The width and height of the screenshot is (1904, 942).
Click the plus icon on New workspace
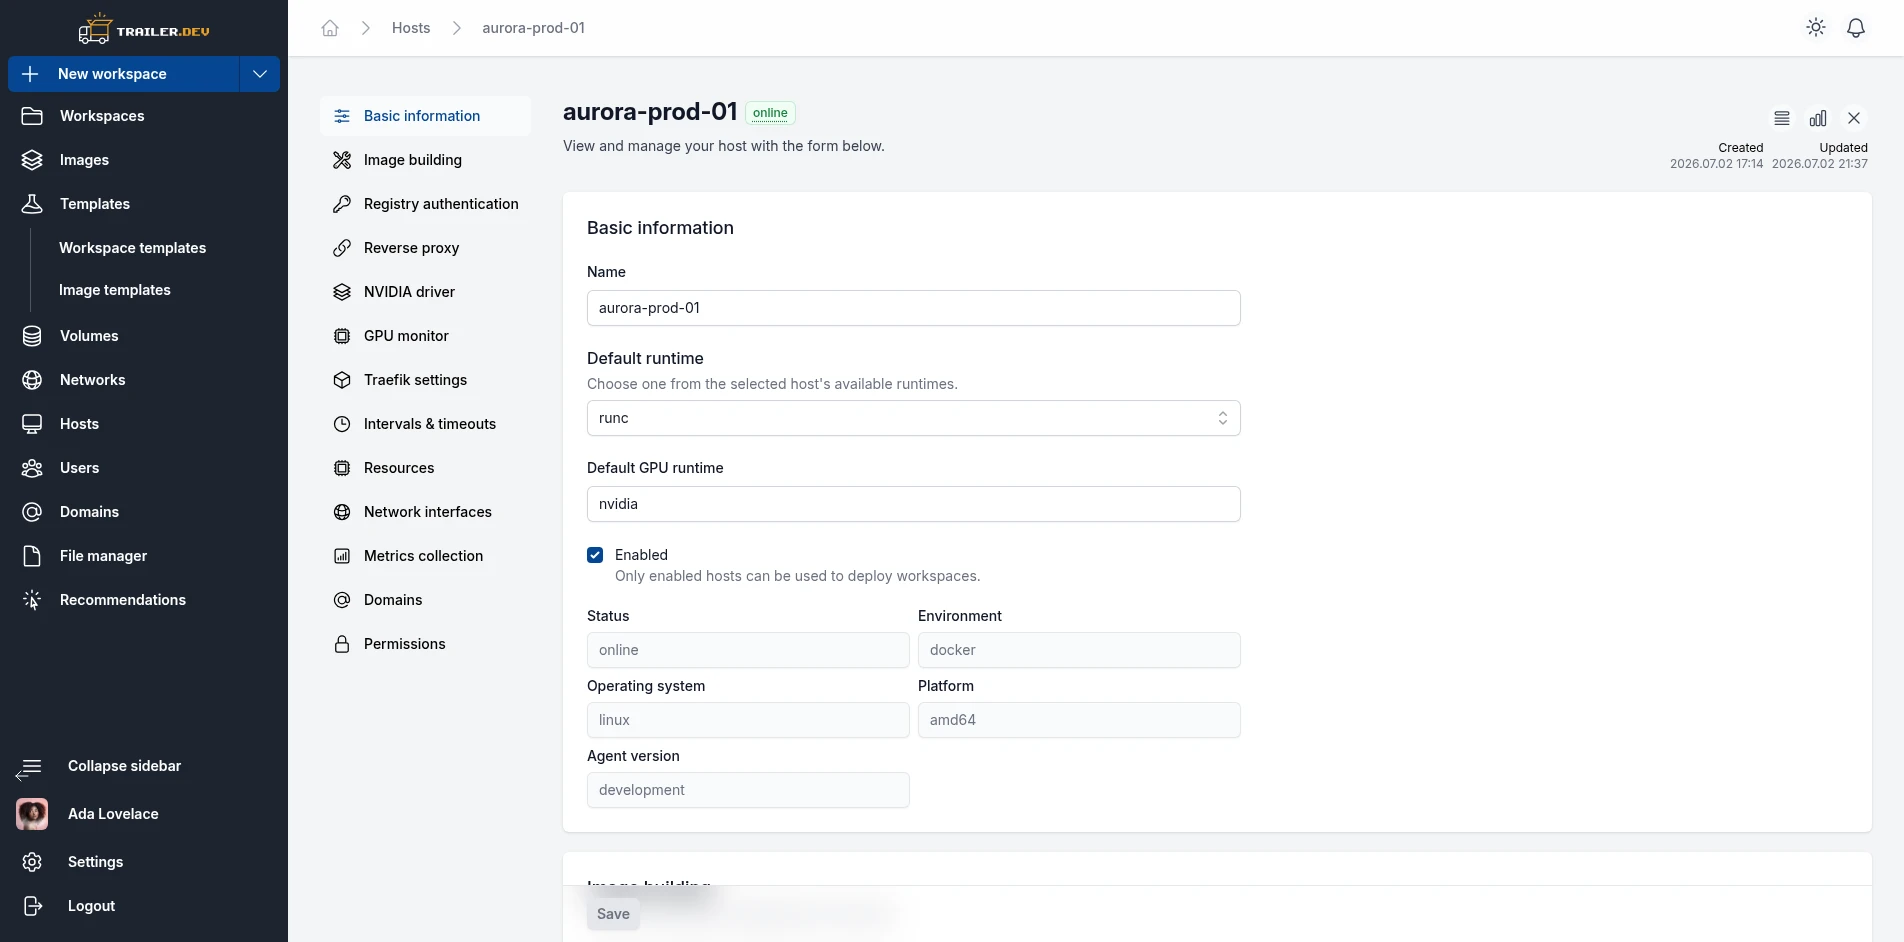pos(30,74)
